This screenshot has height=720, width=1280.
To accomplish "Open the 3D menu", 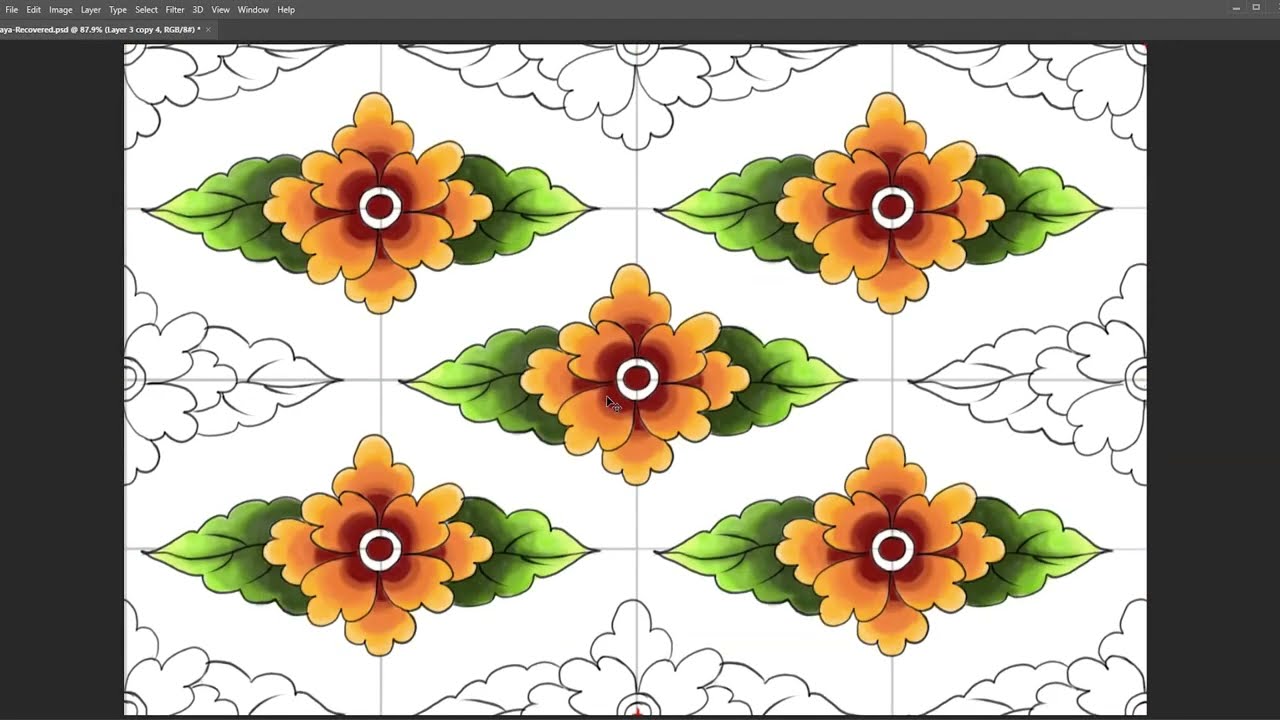I will [198, 9].
